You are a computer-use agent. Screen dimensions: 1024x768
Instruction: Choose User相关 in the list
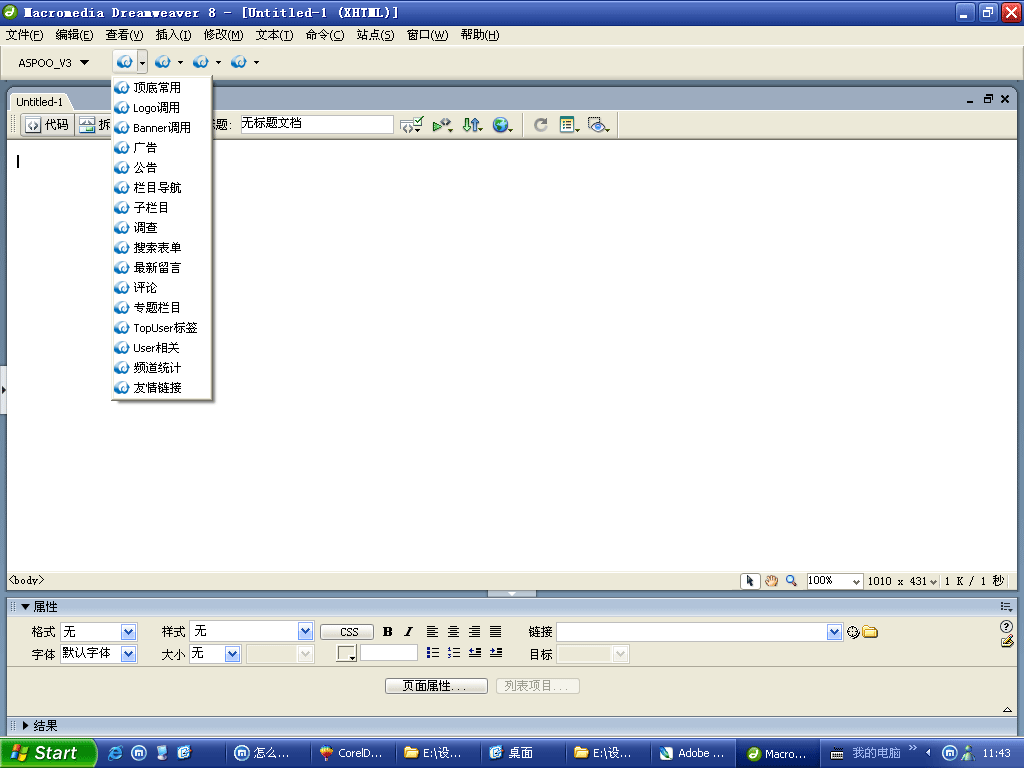tap(162, 348)
